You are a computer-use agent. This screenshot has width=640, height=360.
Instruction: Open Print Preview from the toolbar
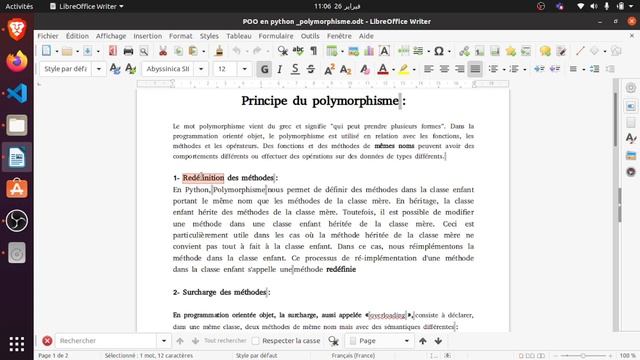(x=144, y=51)
